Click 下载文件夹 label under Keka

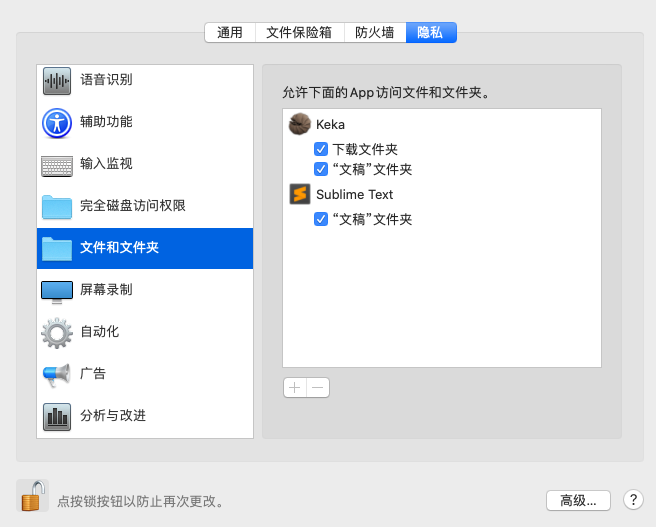[365, 149]
